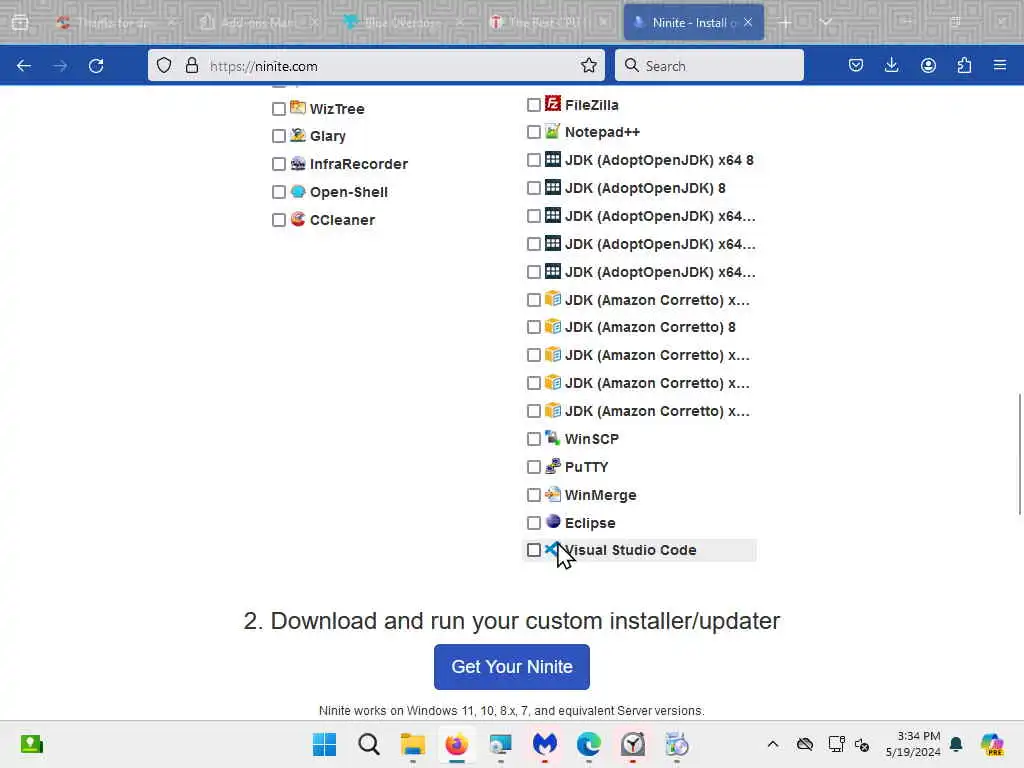Image resolution: width=1024 pixels, height=768 pixels.
Task: Show hidden system tray icons chevron
Action: click(x=773, y=744)
